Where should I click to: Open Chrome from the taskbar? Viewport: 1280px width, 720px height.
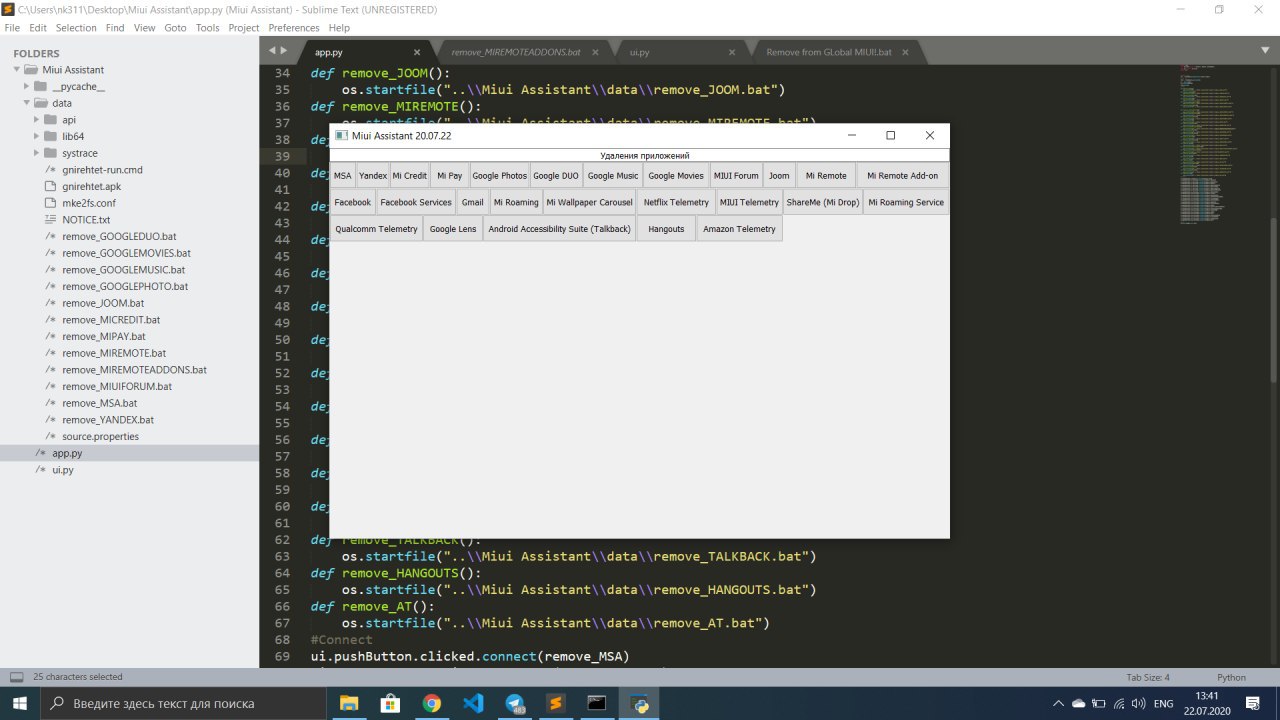pos(431,703)
